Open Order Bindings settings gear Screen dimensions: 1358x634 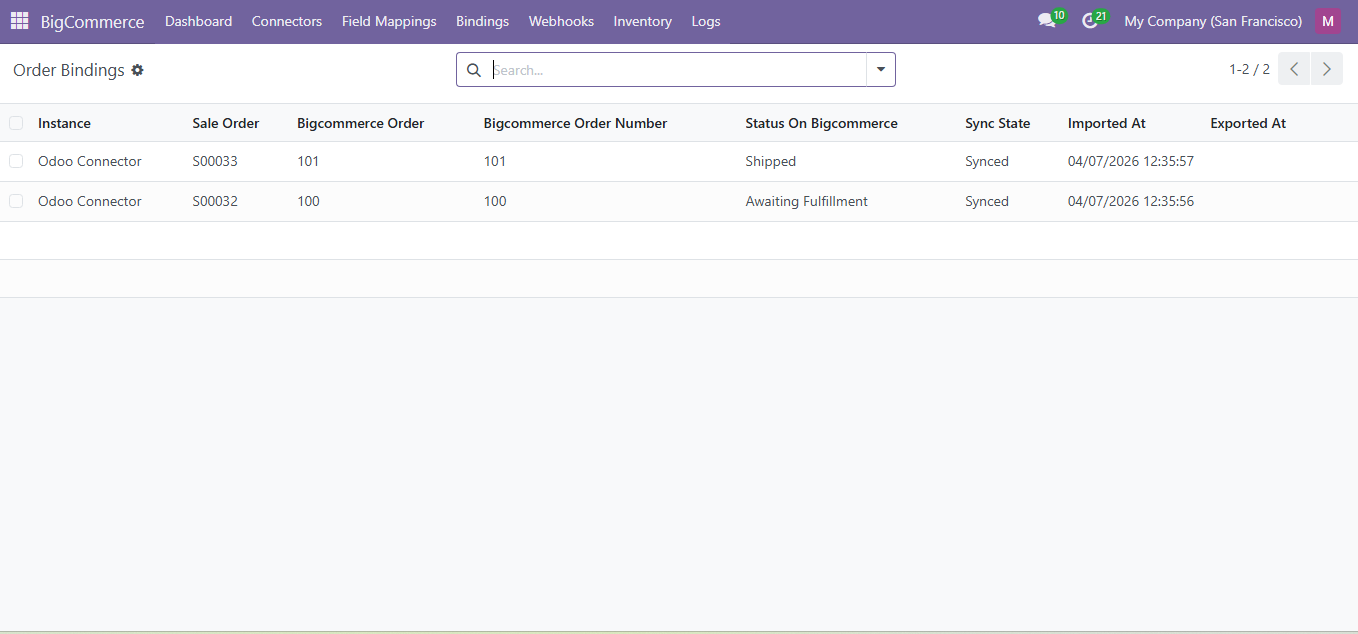pyautogui.click(x=137, y=70)
